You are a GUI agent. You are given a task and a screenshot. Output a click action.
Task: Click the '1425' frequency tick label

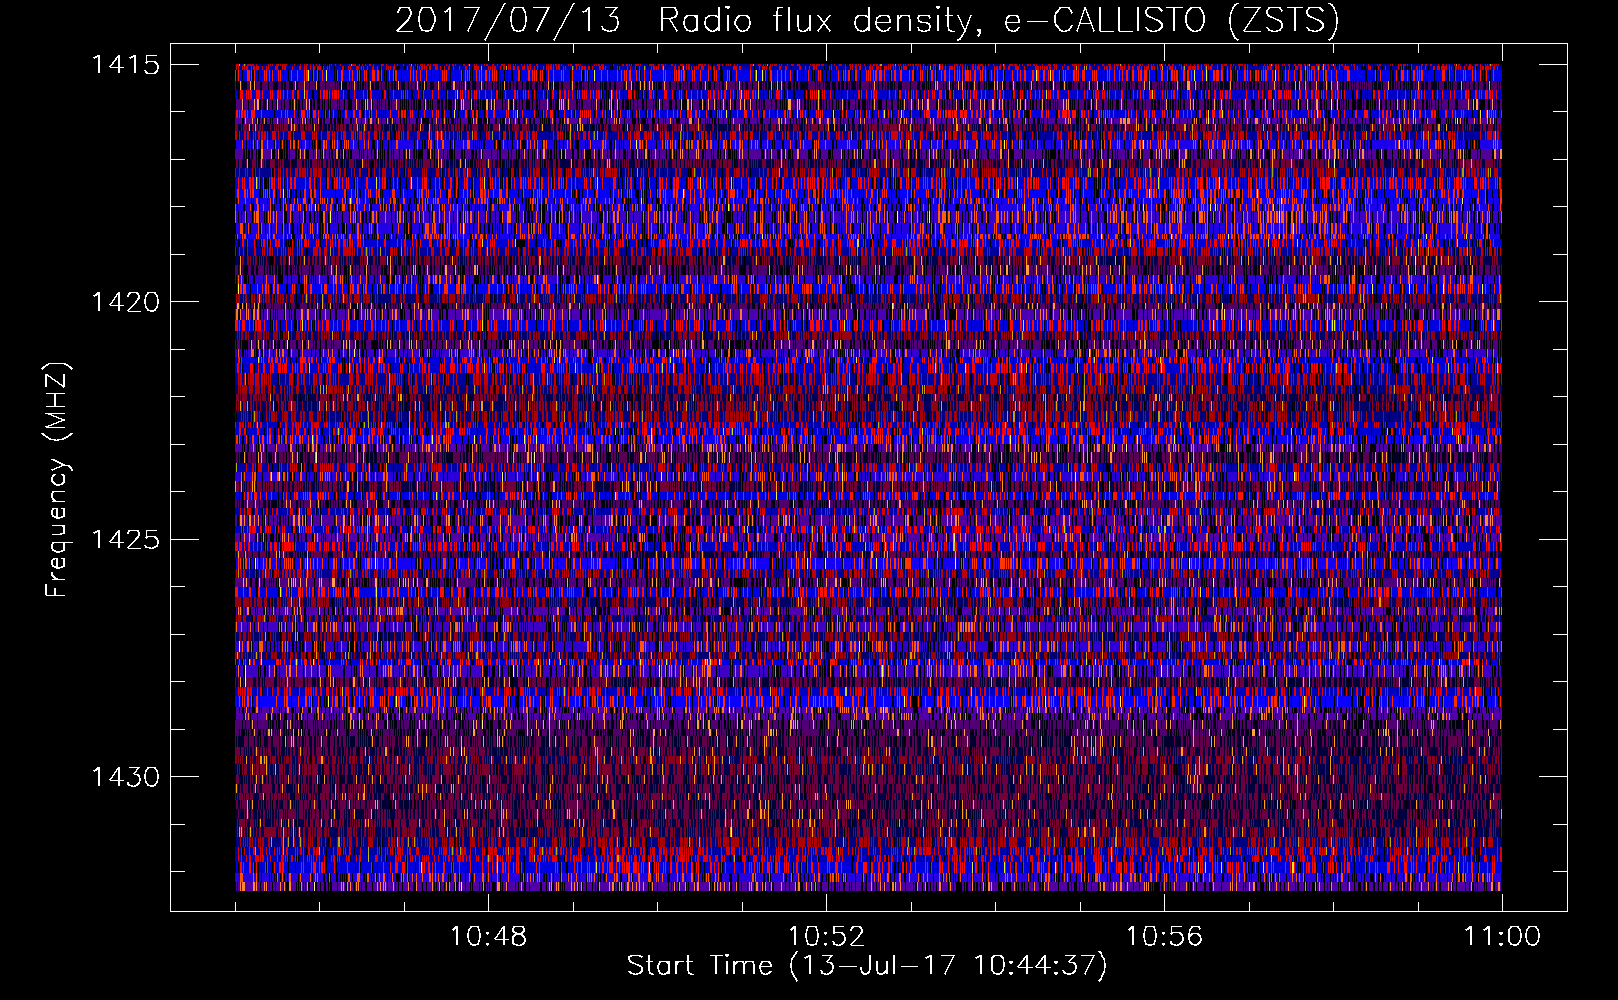(125, 540)
